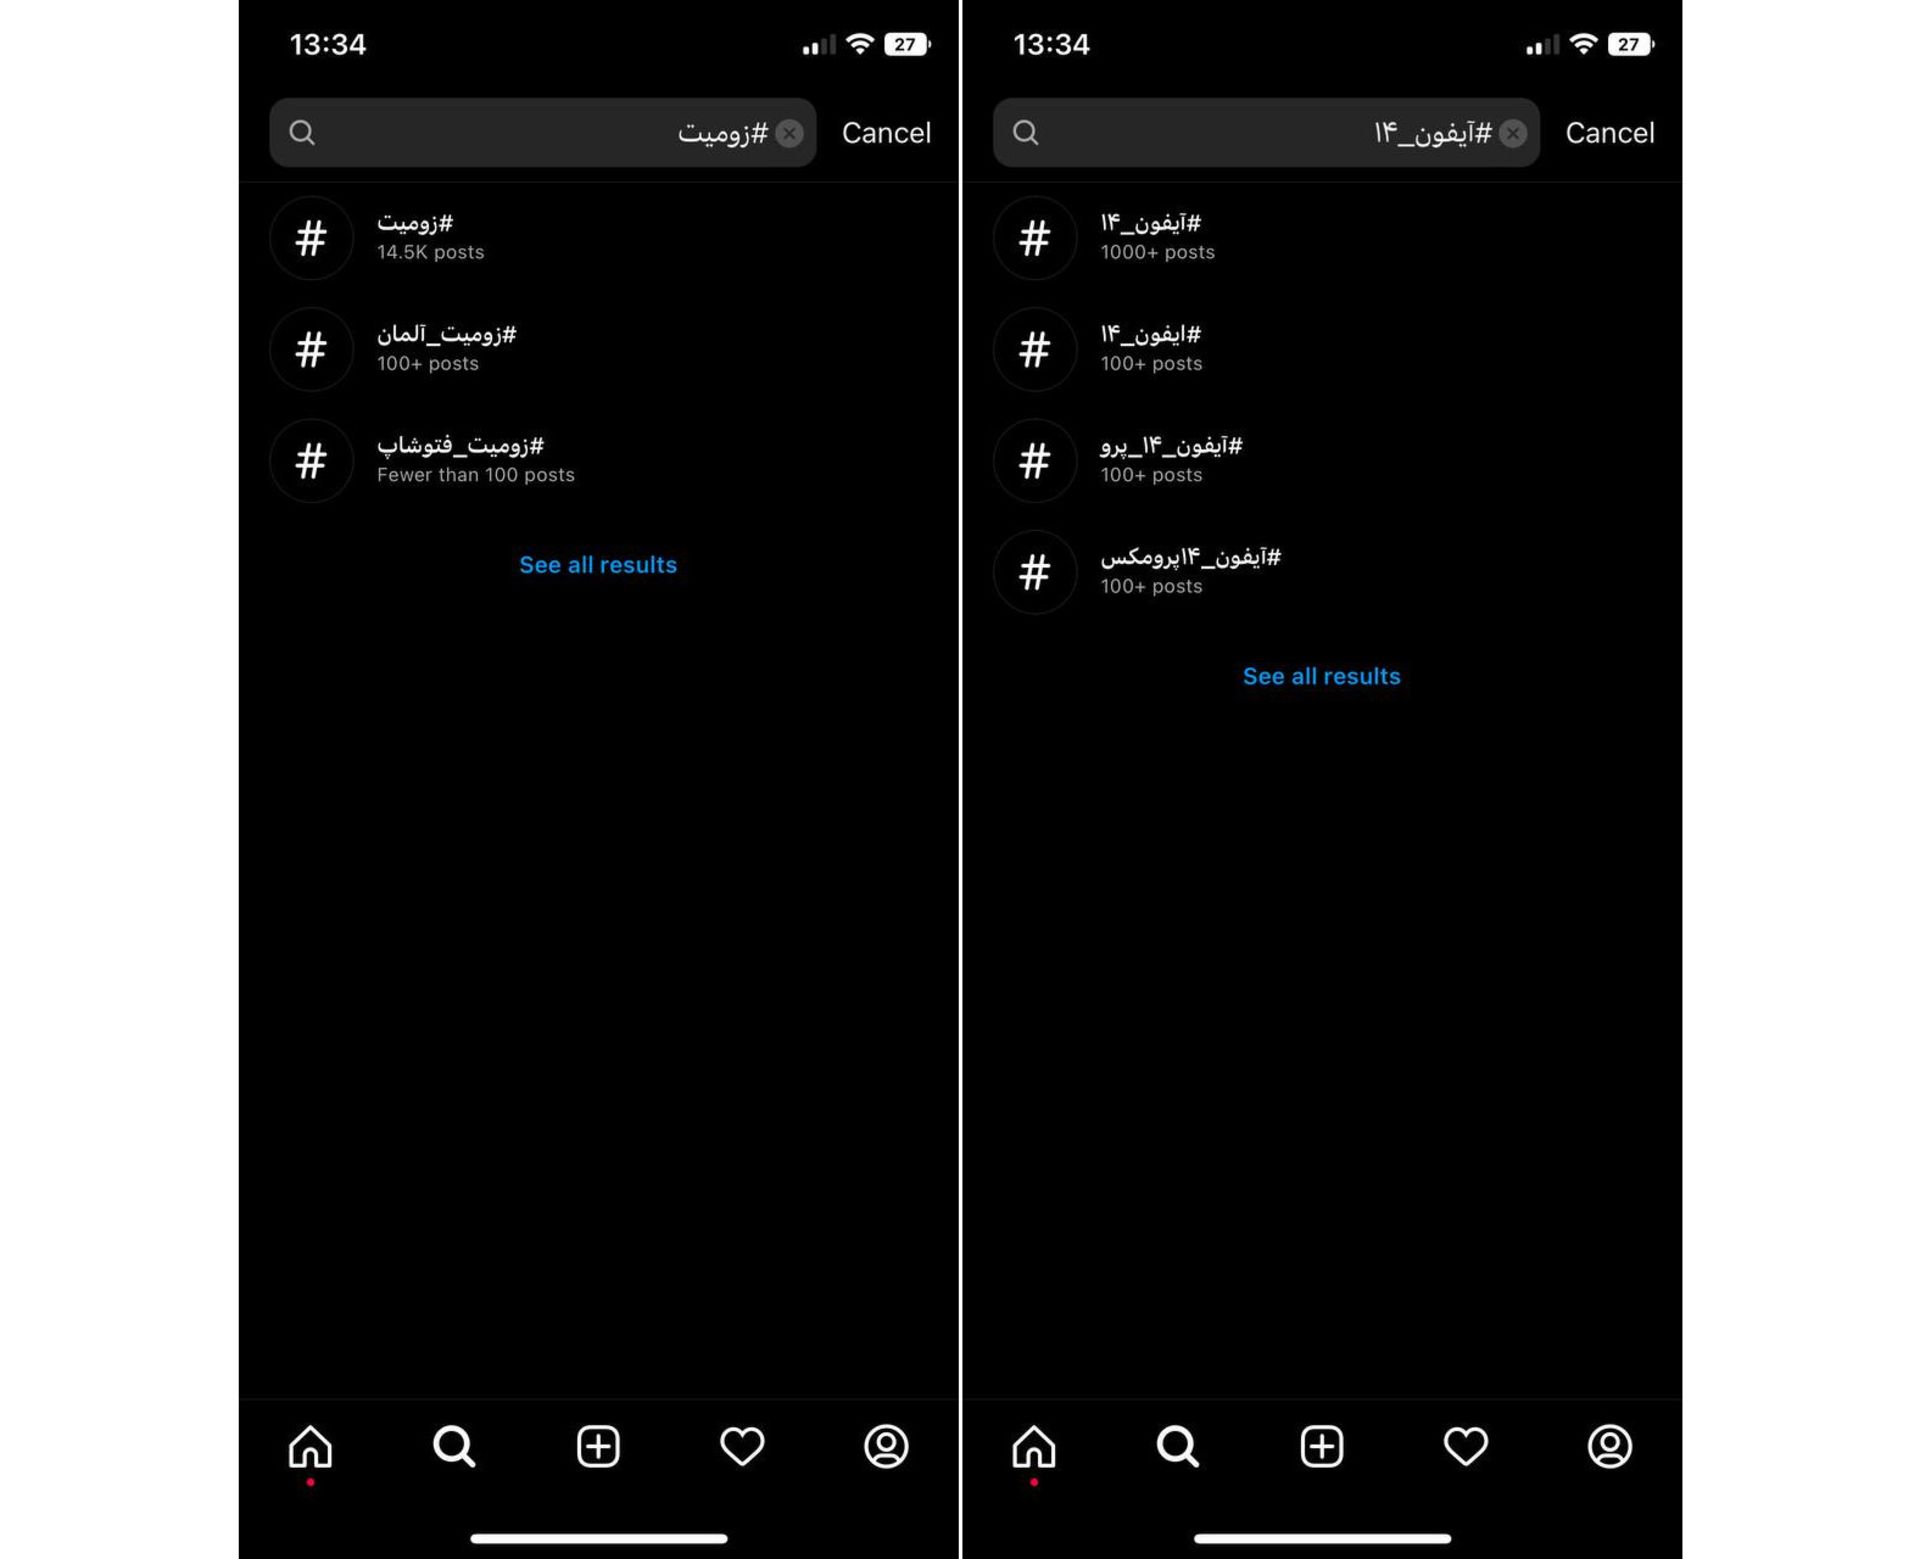Click Cancel button on left screen
The height and width of the screenshot is (1559, 1920).
[884, 132]
